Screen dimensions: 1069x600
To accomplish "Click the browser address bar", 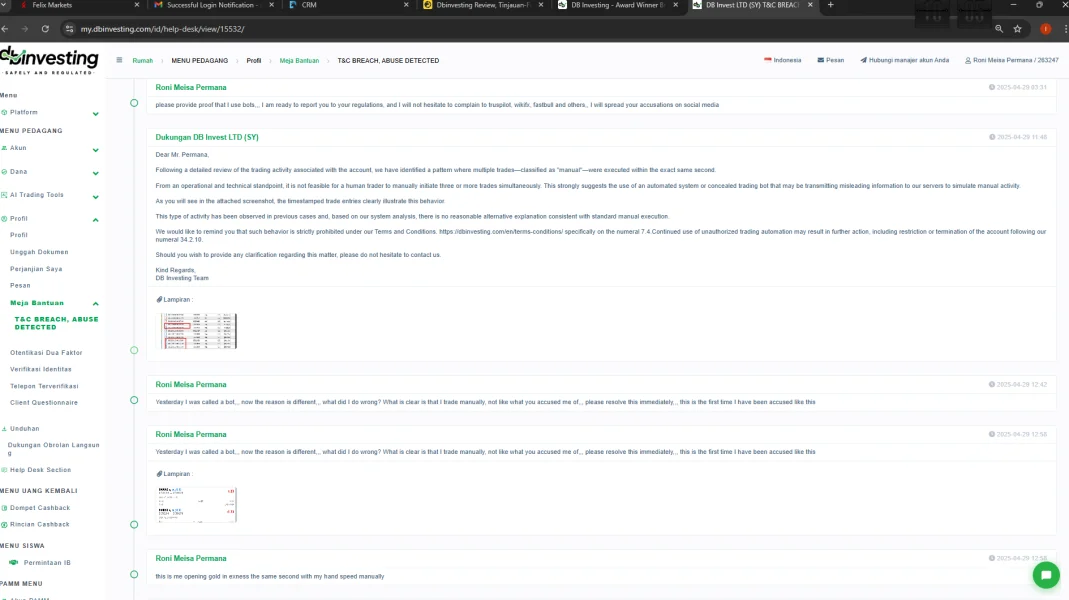I will click(500, 29).
